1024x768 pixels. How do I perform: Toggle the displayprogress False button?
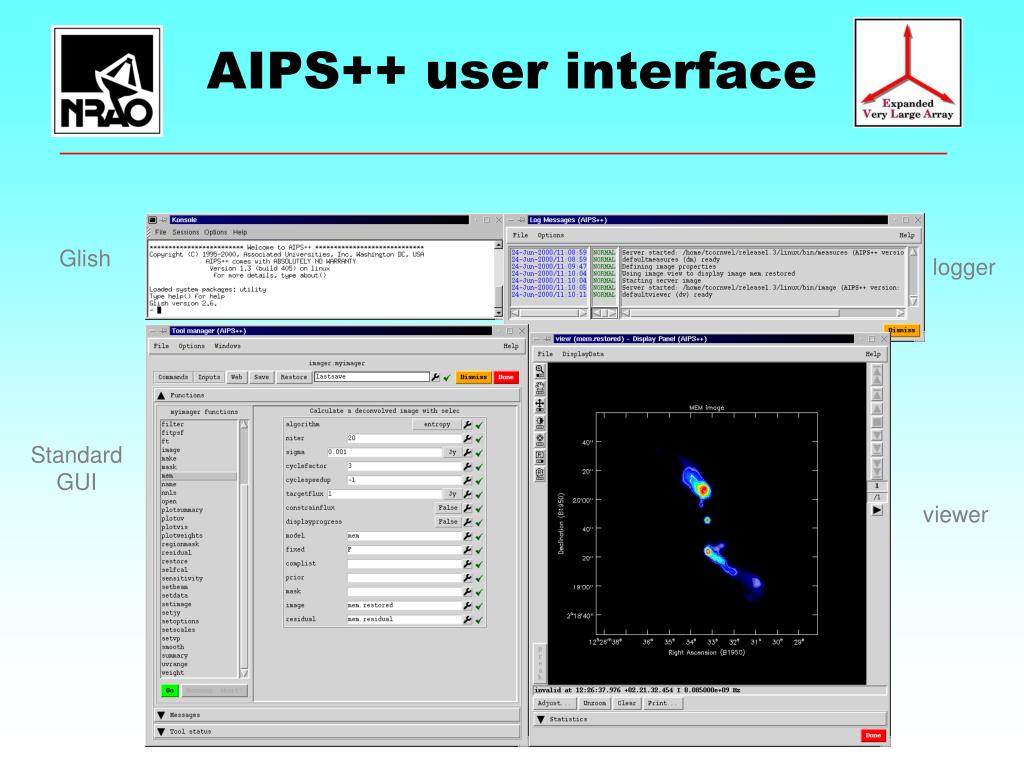[447, 522]
